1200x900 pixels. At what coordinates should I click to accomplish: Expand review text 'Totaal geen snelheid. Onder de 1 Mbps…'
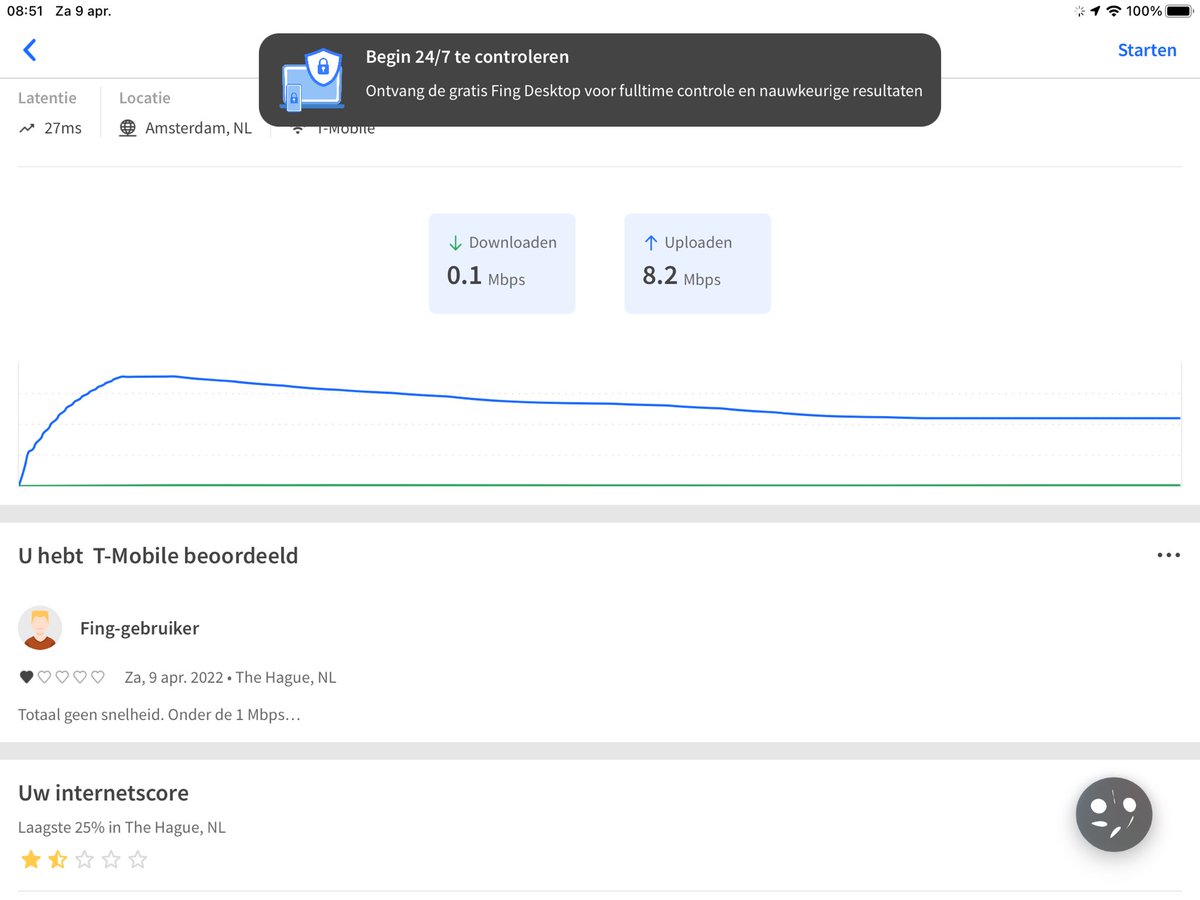click(159, 715)
